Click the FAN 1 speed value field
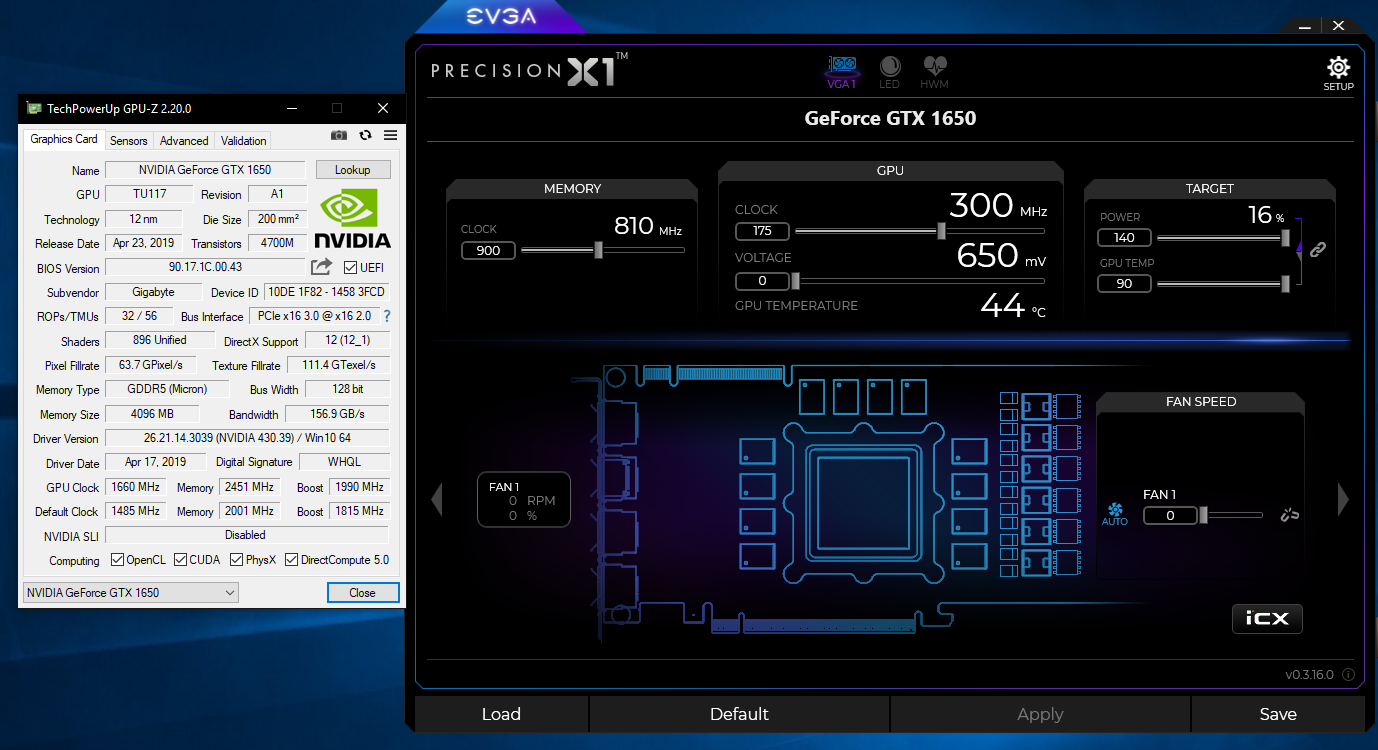 pos(1169,516)
